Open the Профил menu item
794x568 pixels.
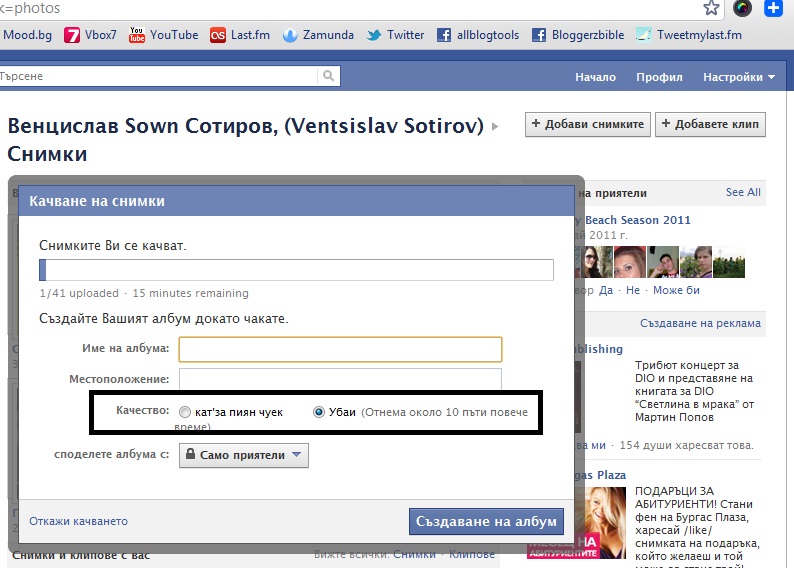click(659, 77)
